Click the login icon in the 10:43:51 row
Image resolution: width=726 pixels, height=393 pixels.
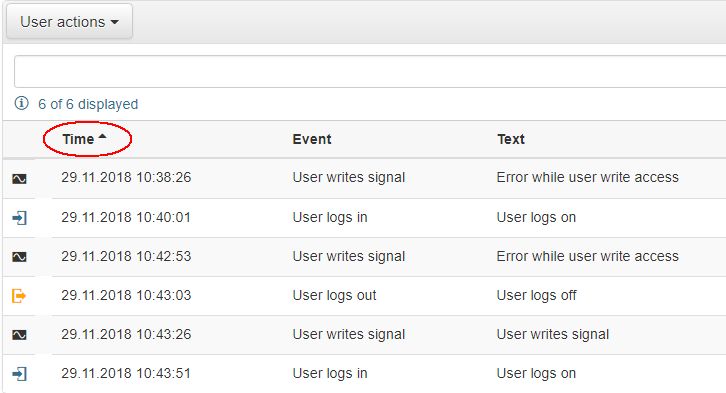pyautogui.click(x=19, y=374)
